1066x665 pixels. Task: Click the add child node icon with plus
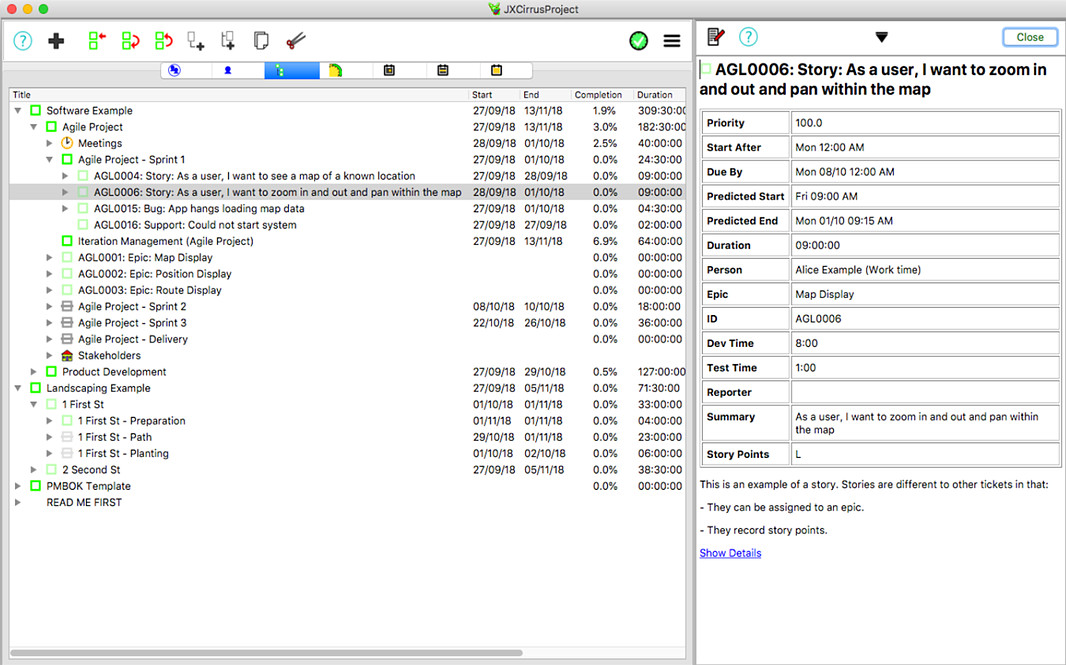(x=196, y=41)
